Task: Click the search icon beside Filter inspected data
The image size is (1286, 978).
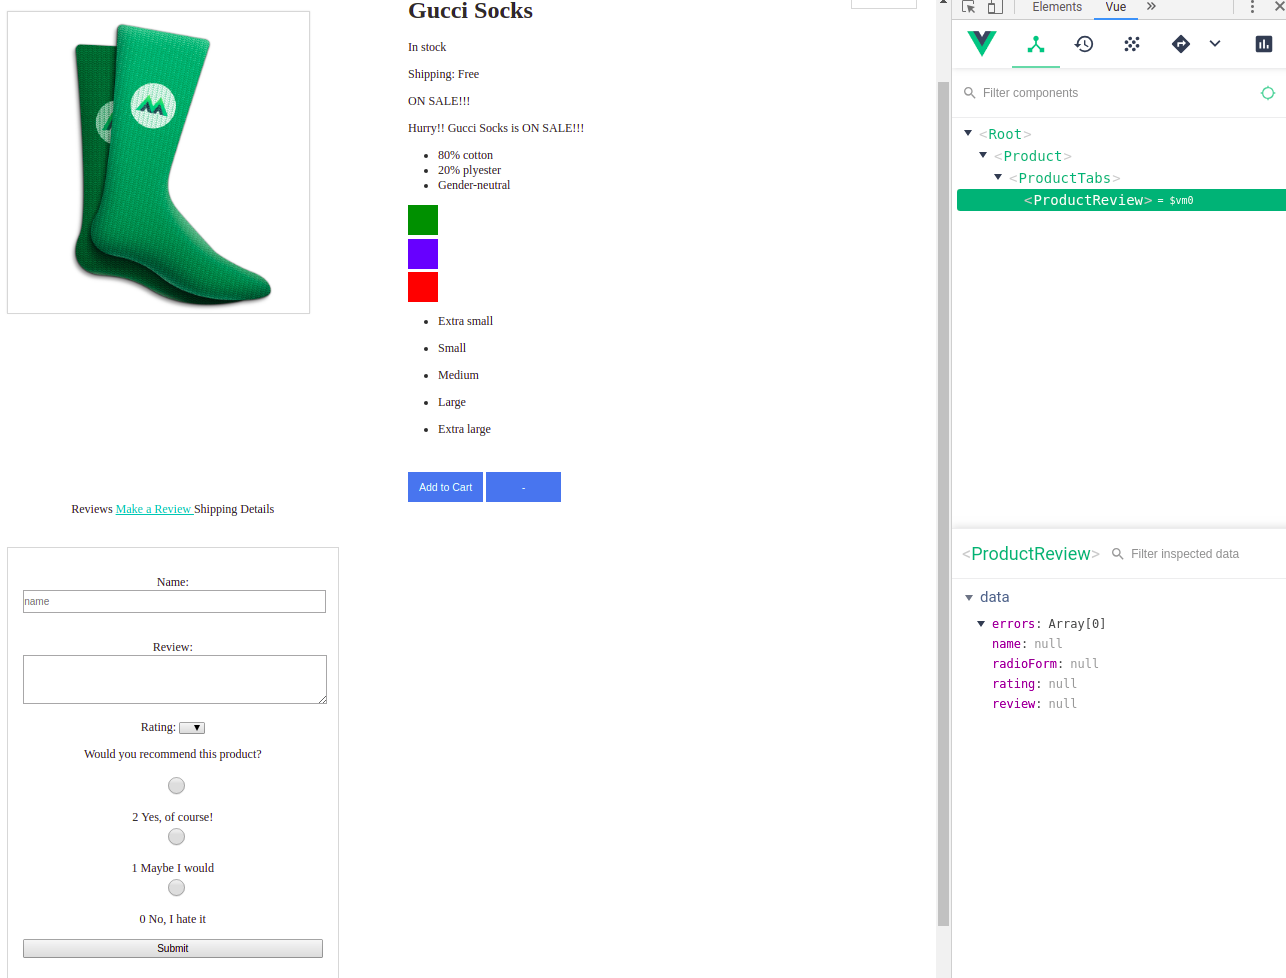Action: pos(1118,554)
